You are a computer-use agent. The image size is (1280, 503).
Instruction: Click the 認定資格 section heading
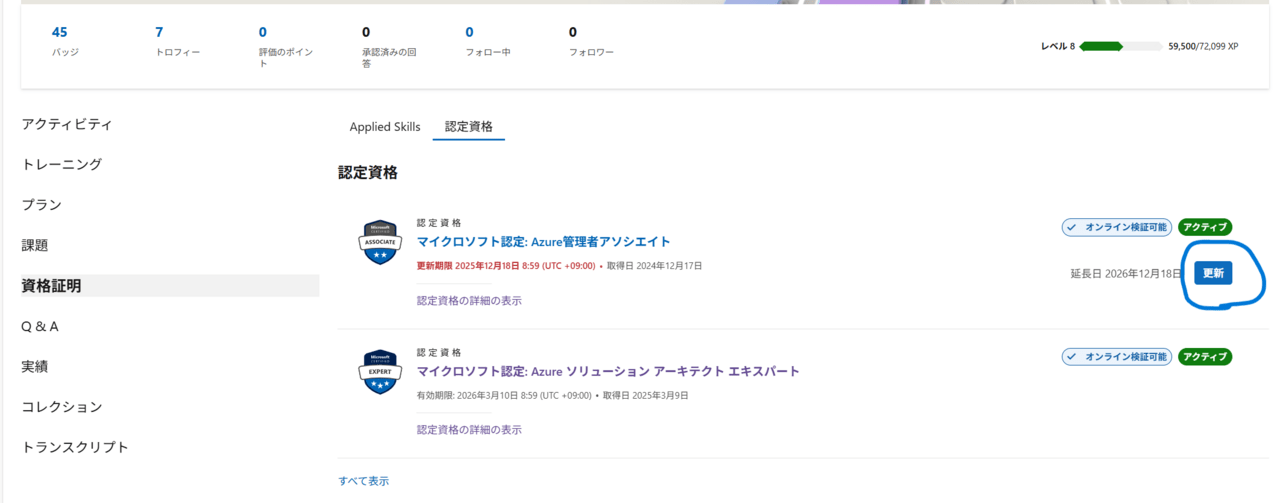(368, 172)
